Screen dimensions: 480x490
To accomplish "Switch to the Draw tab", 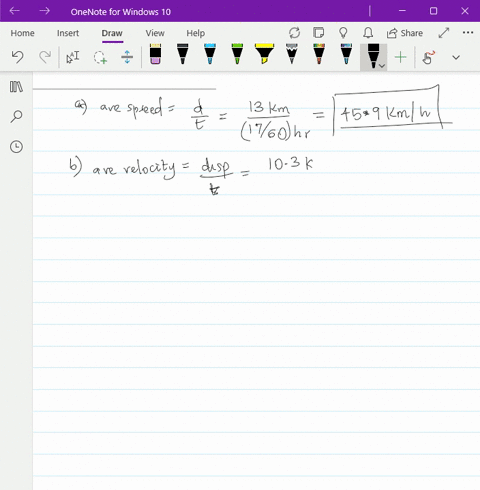I will tap(112, 33).
